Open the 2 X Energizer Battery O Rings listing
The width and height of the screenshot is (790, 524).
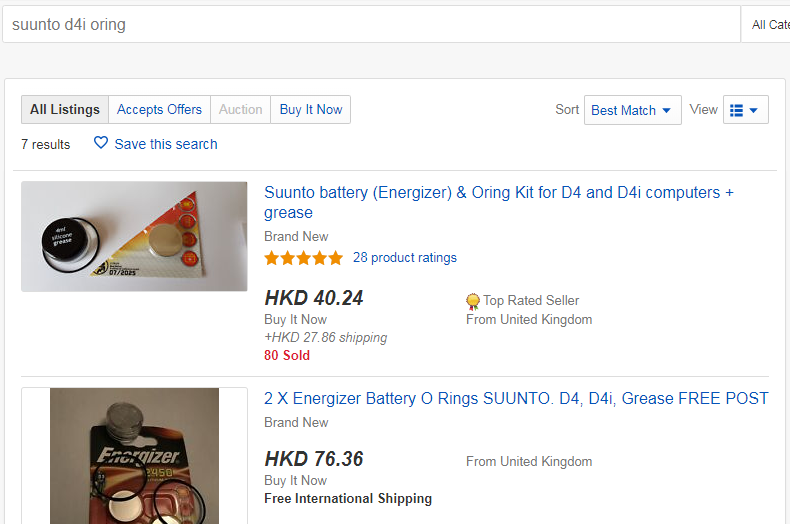(516, 398)
